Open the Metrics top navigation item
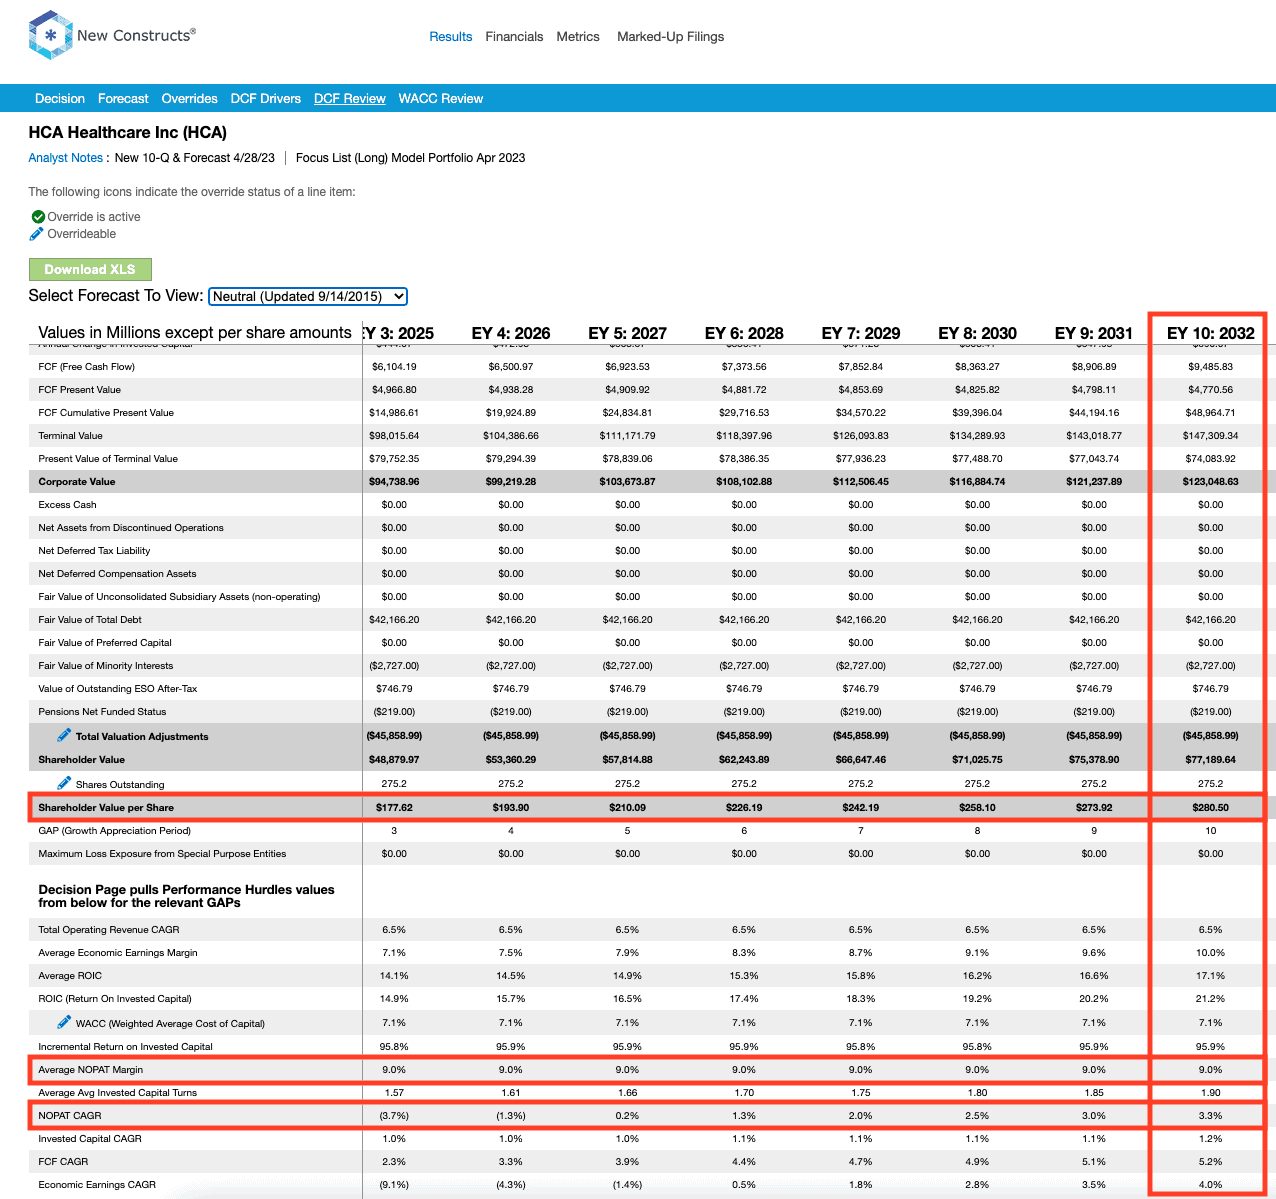 point(578,37)
